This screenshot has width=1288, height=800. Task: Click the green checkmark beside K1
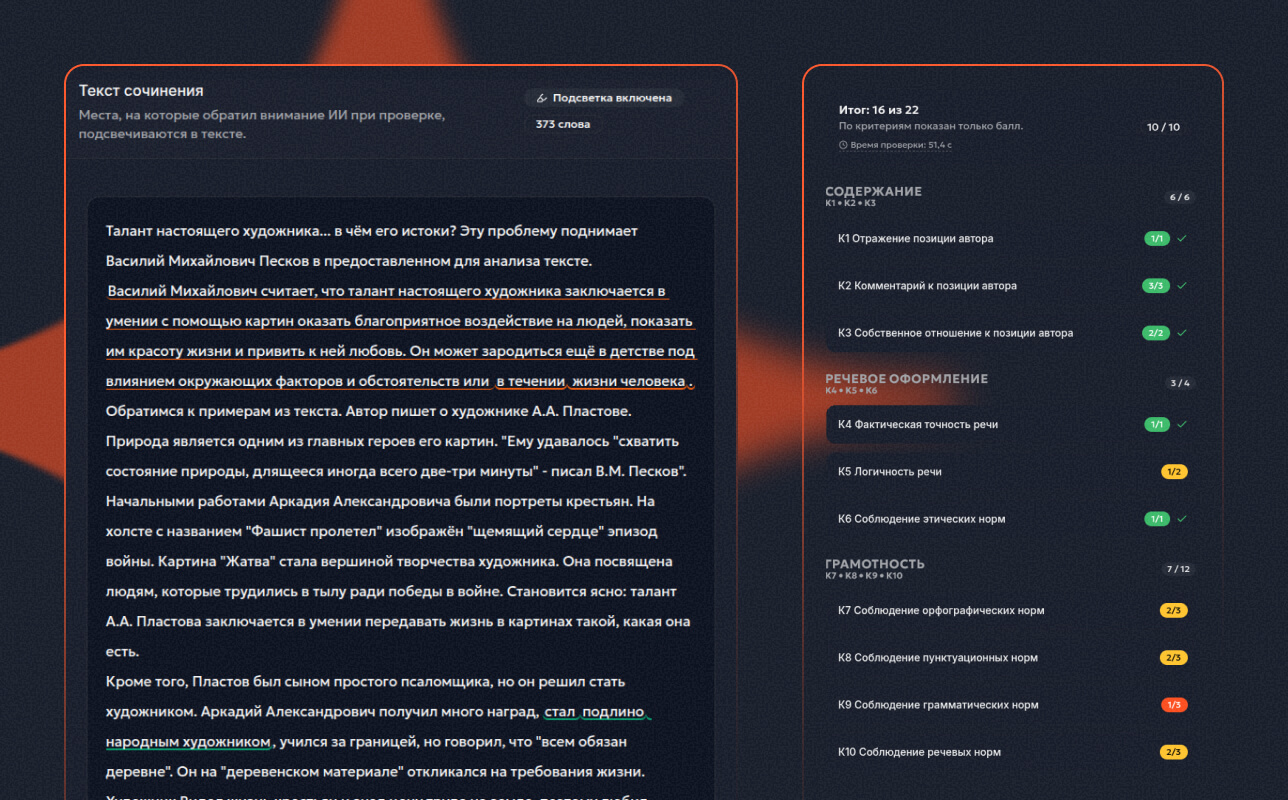point(1182,239)
